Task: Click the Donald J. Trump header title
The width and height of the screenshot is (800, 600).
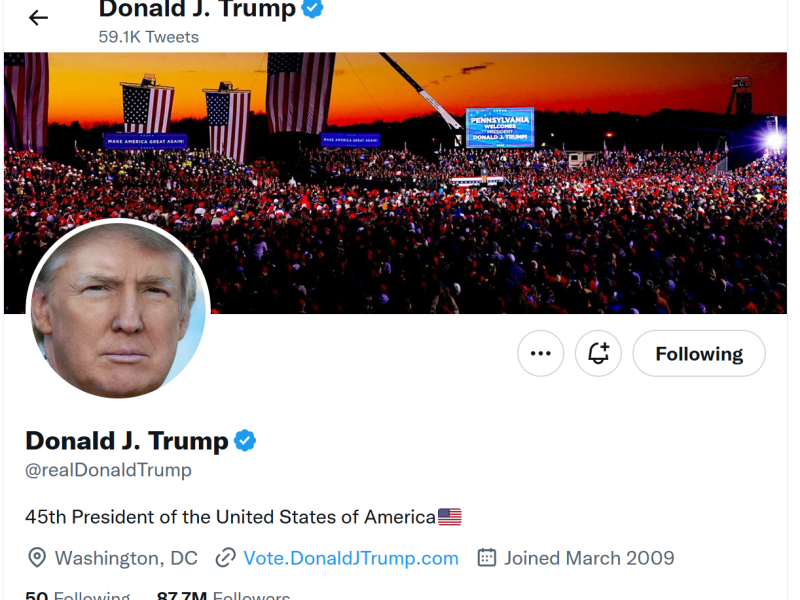Action: coord(197,10)
